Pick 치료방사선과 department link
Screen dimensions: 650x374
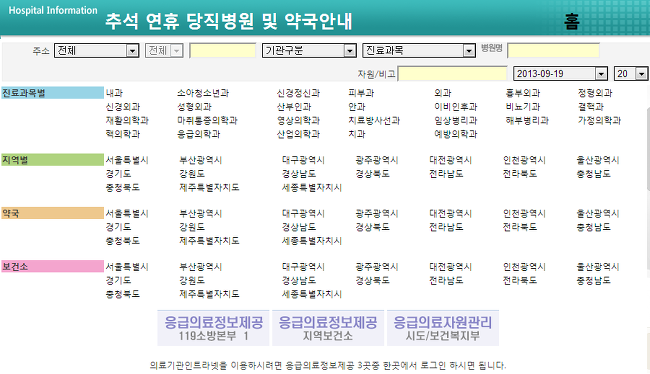374,120
